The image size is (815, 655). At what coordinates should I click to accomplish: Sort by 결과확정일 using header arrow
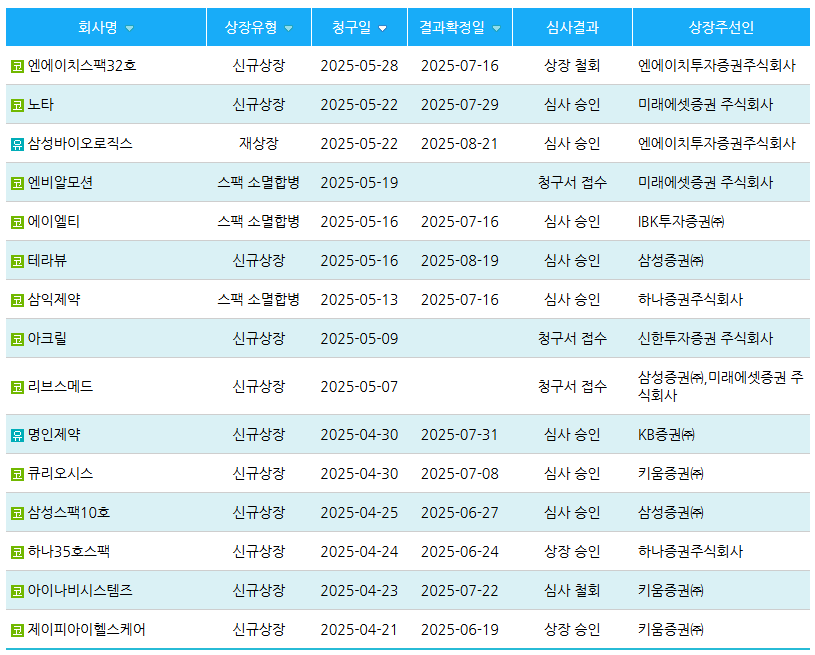coord(496,28)
